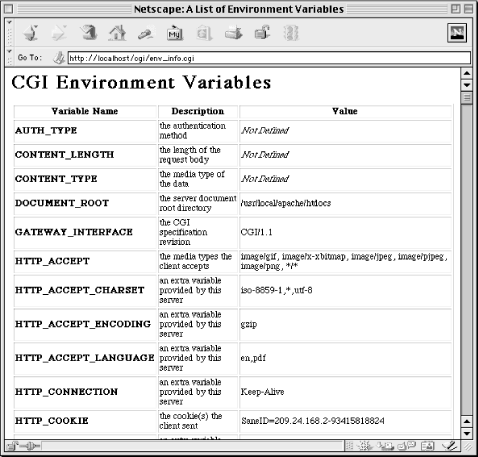The image size is (478, 457).
Task: Open Search with the flashlight icon
Action: [146, 33]
